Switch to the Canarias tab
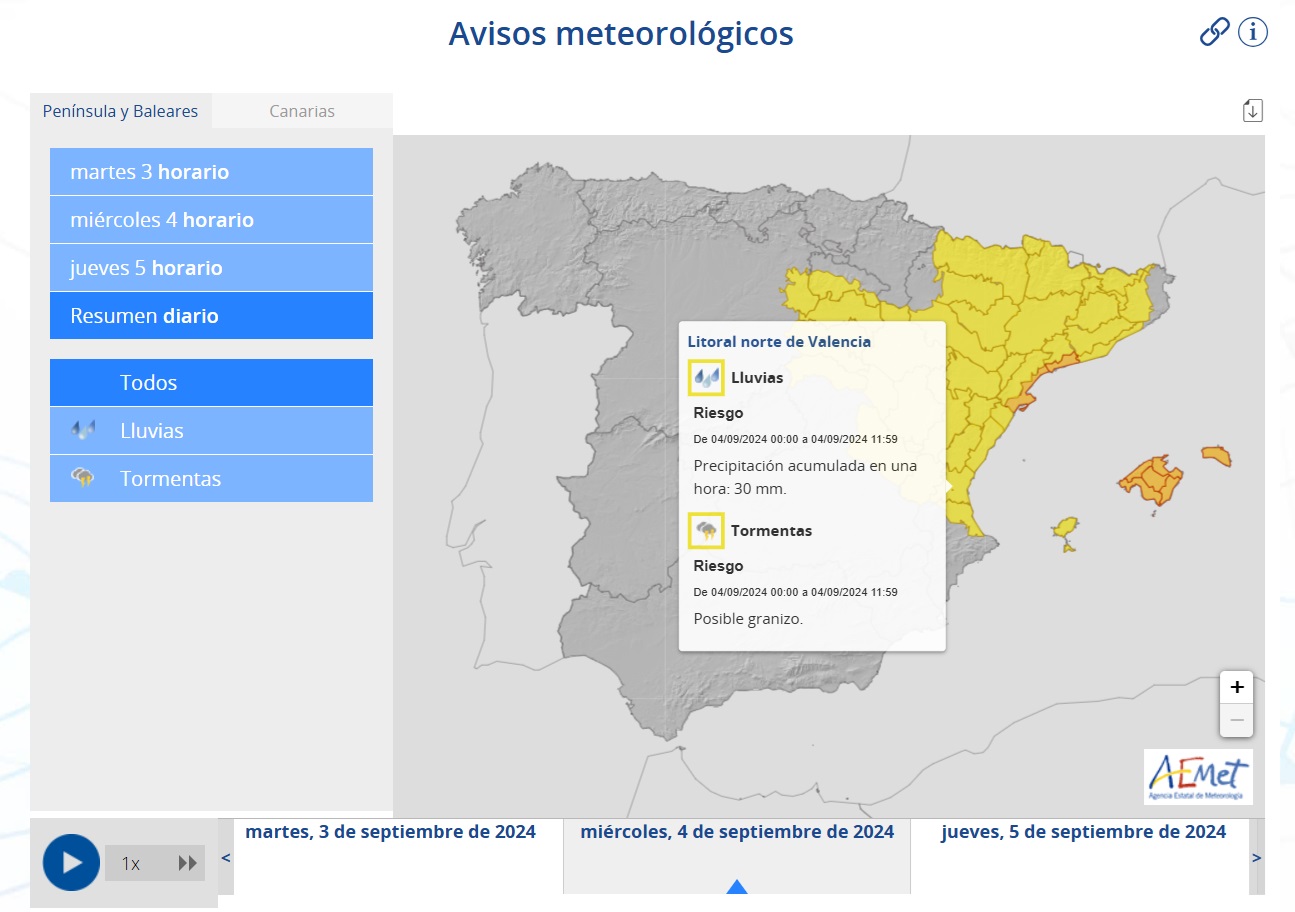The image size is (1295, 912). pos(302,111)
